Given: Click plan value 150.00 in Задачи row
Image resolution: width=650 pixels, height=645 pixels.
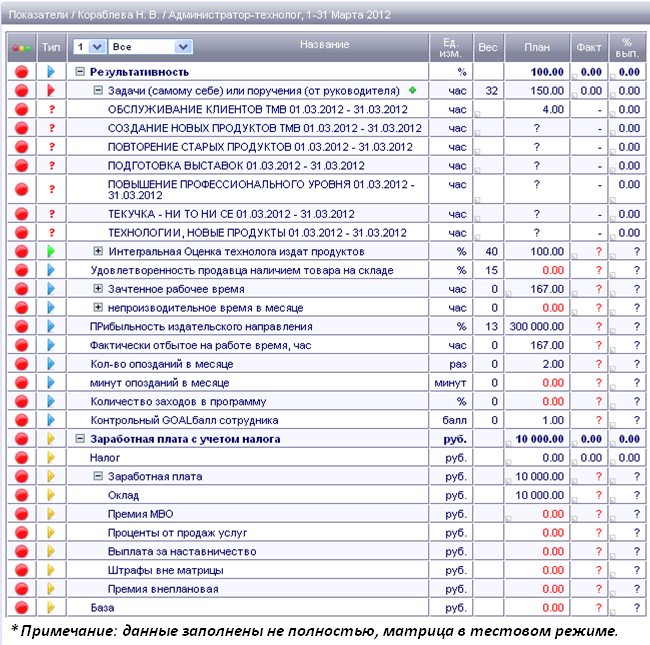Looking at the screenshot, I should click(547, 90).
